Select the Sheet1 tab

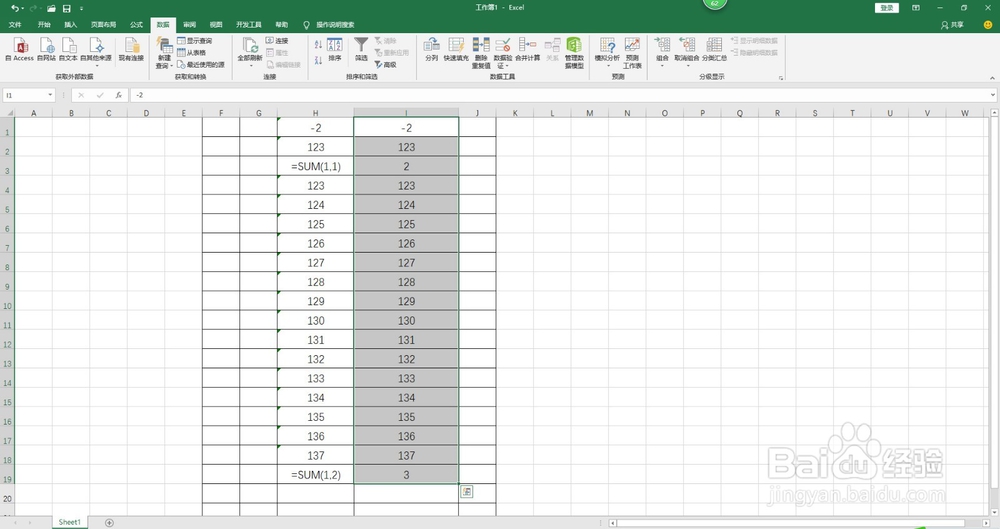pos(70,522)
